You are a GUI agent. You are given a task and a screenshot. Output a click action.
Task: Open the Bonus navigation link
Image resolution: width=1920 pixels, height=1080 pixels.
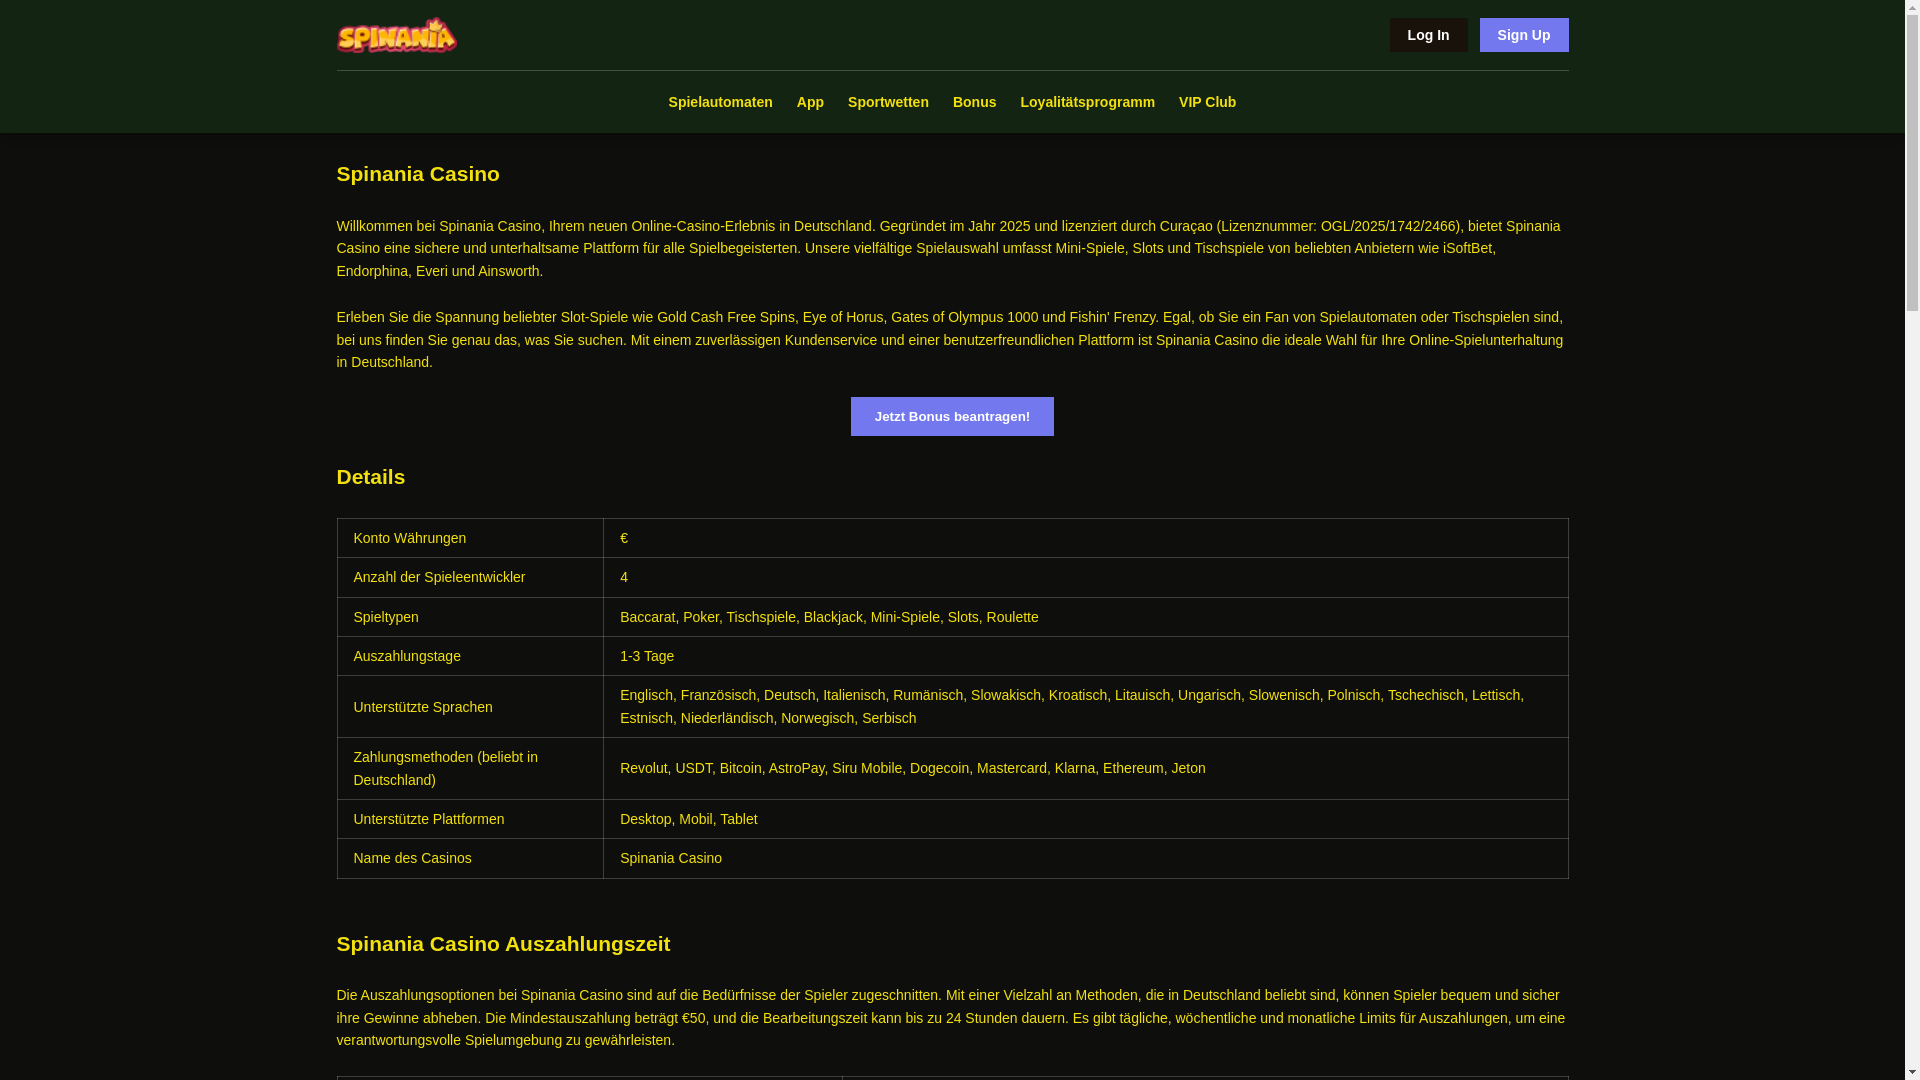tap(974, 102)
